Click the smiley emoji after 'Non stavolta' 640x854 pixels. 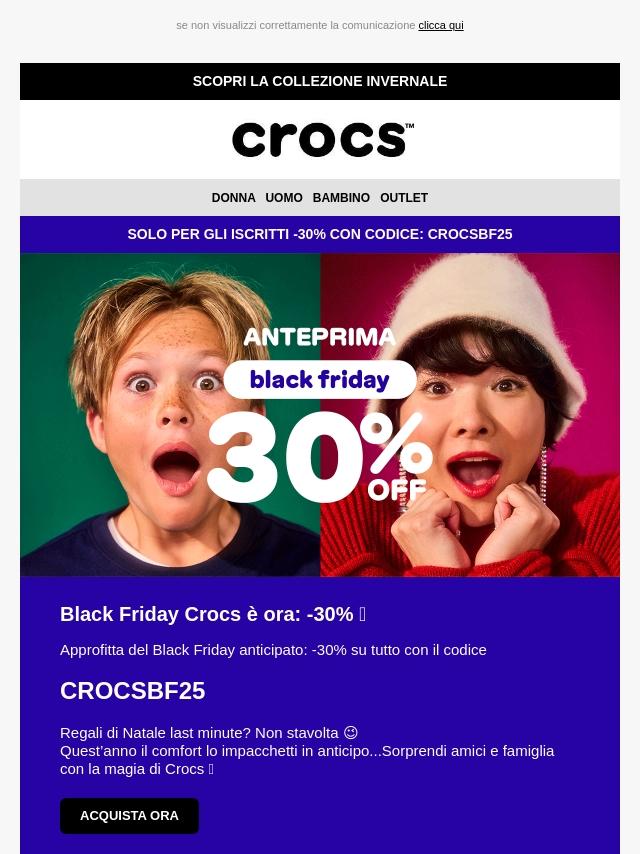click(x=350, y=733)
